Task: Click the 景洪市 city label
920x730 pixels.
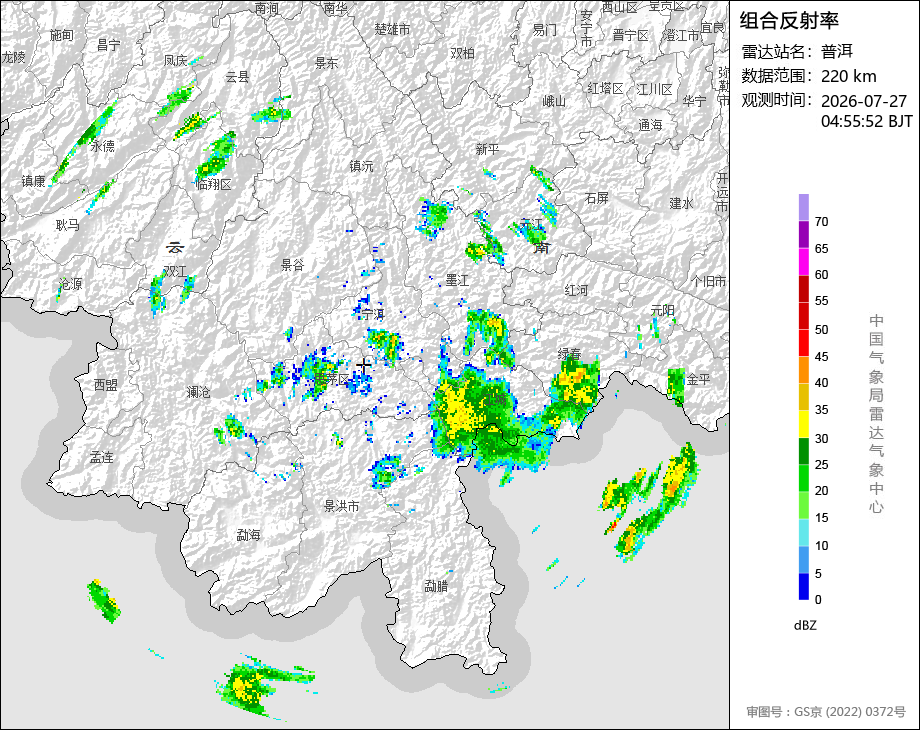Action: pos(341,506)
